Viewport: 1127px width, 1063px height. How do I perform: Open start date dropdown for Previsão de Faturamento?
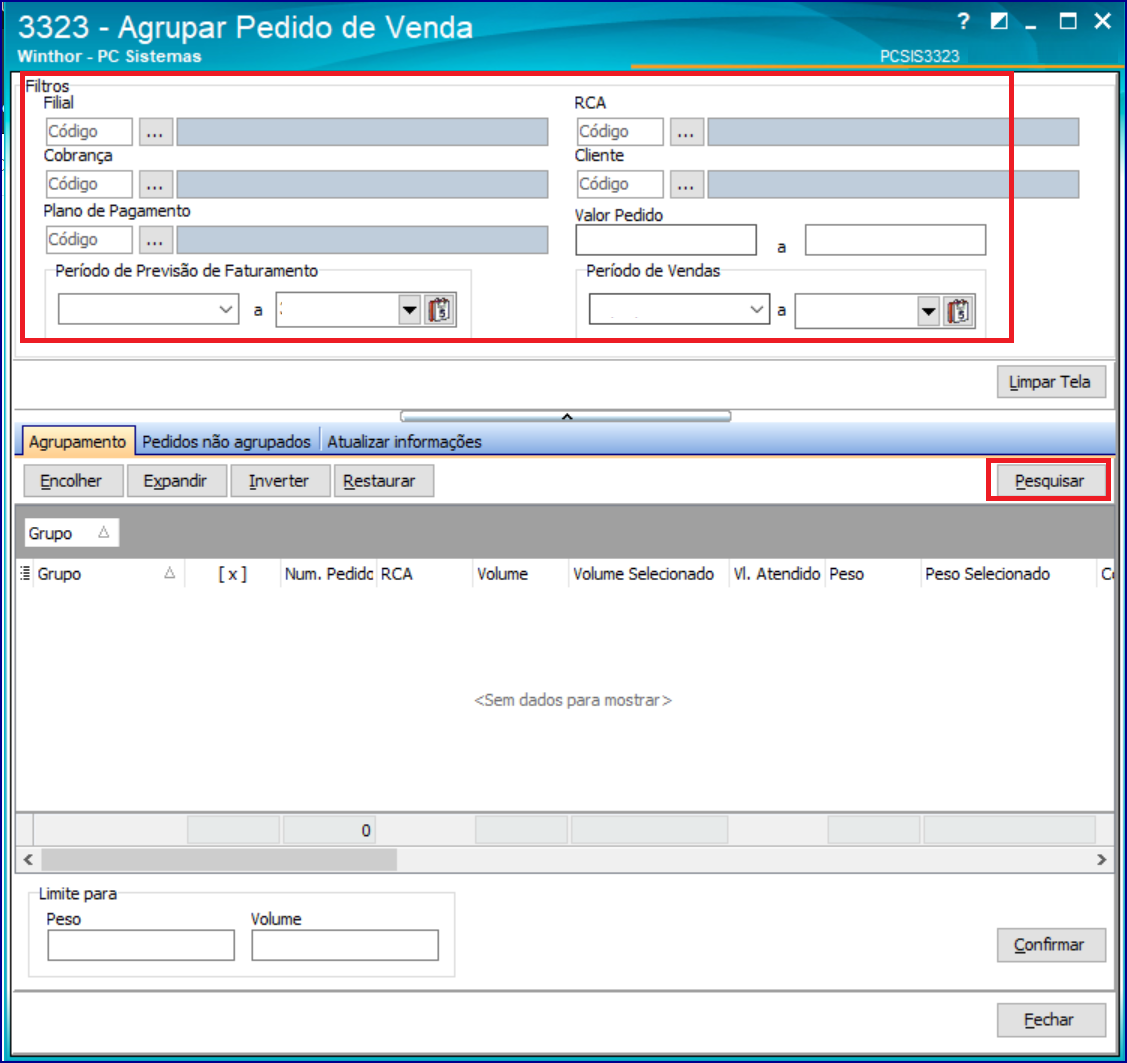pyautogui.click(x=226, y=310)
